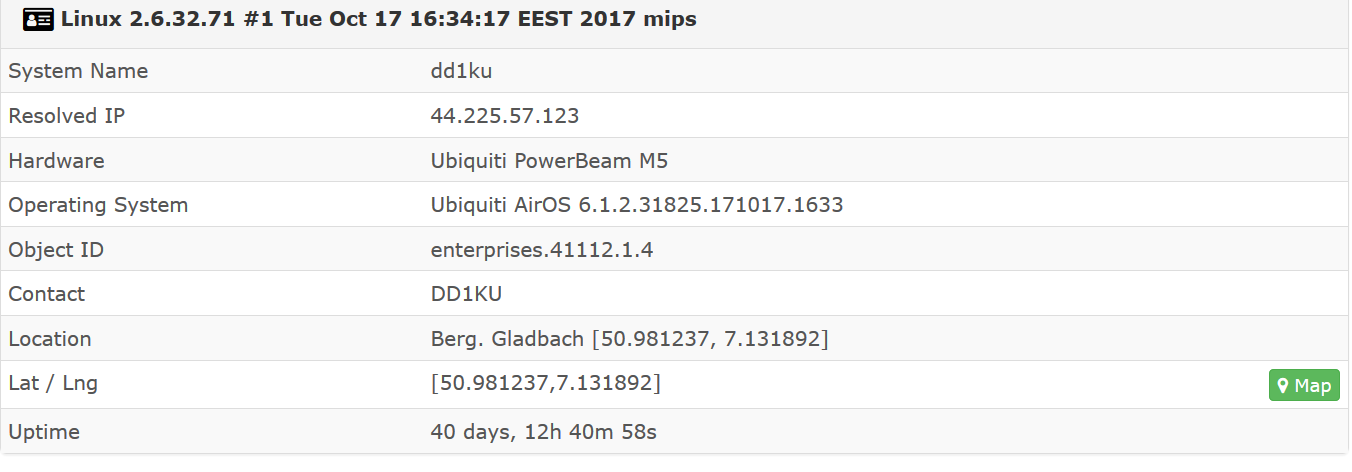Select the System Name value dd1ku
This screenshot has width=1352, height=472.
click(x=461, y=71)
